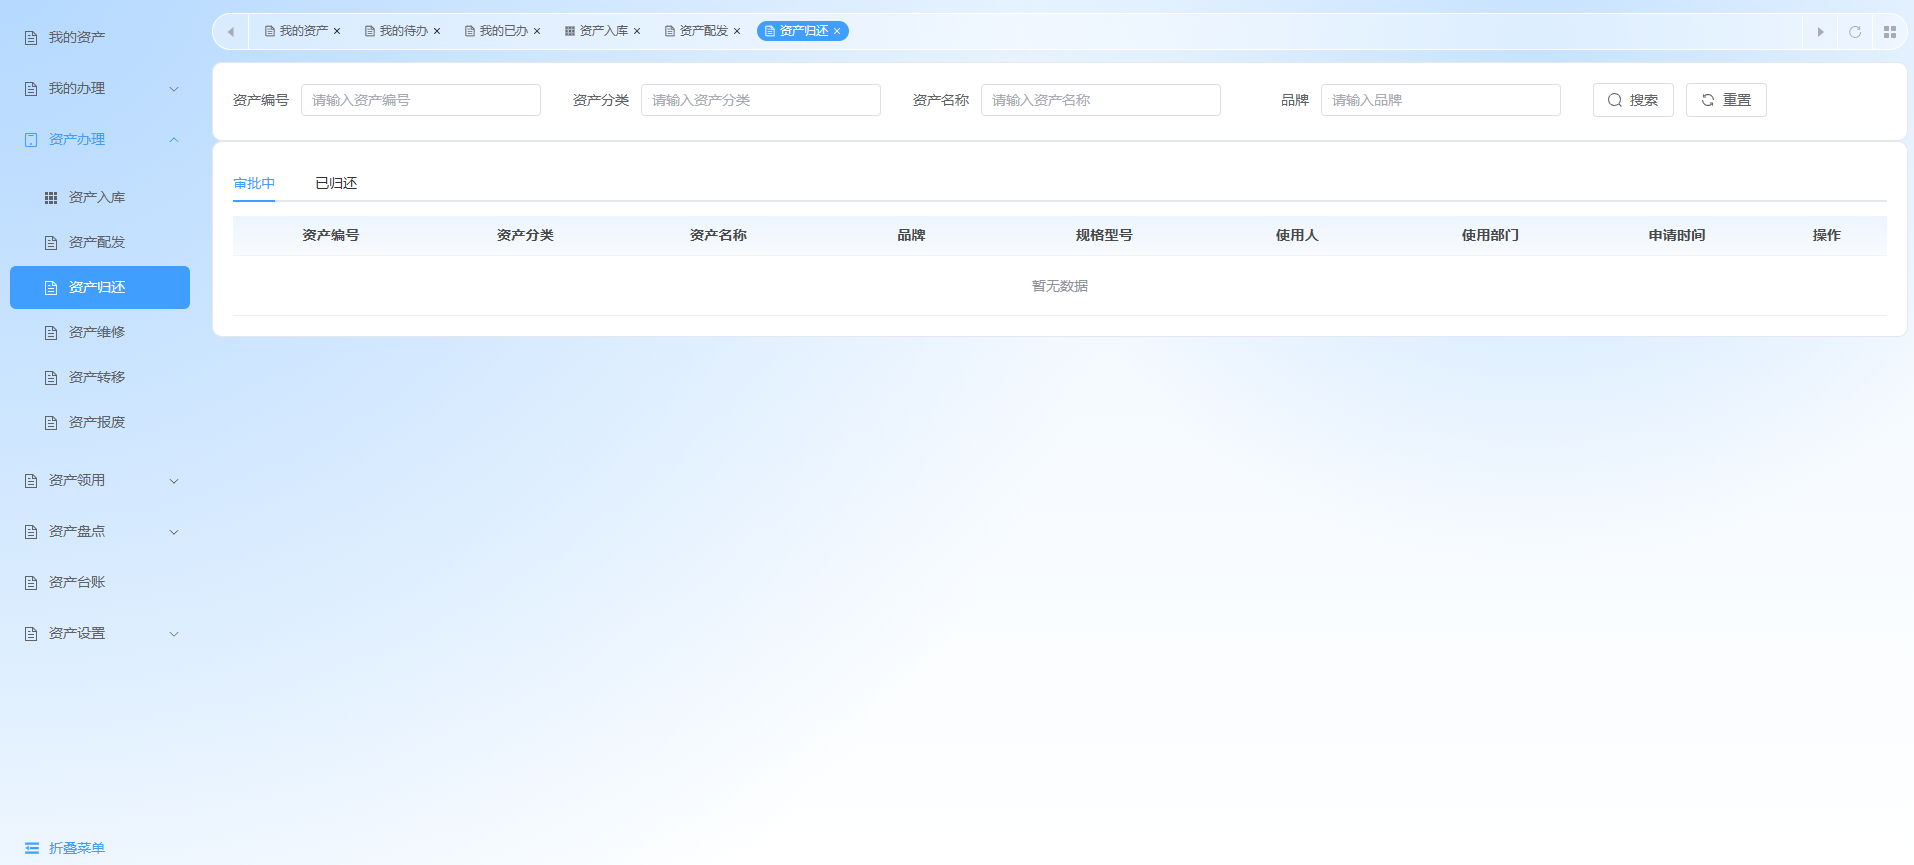The image size is (1914, 865).
Task: Expand the 我的办理 menu chevron
Action: coord(174,89)
